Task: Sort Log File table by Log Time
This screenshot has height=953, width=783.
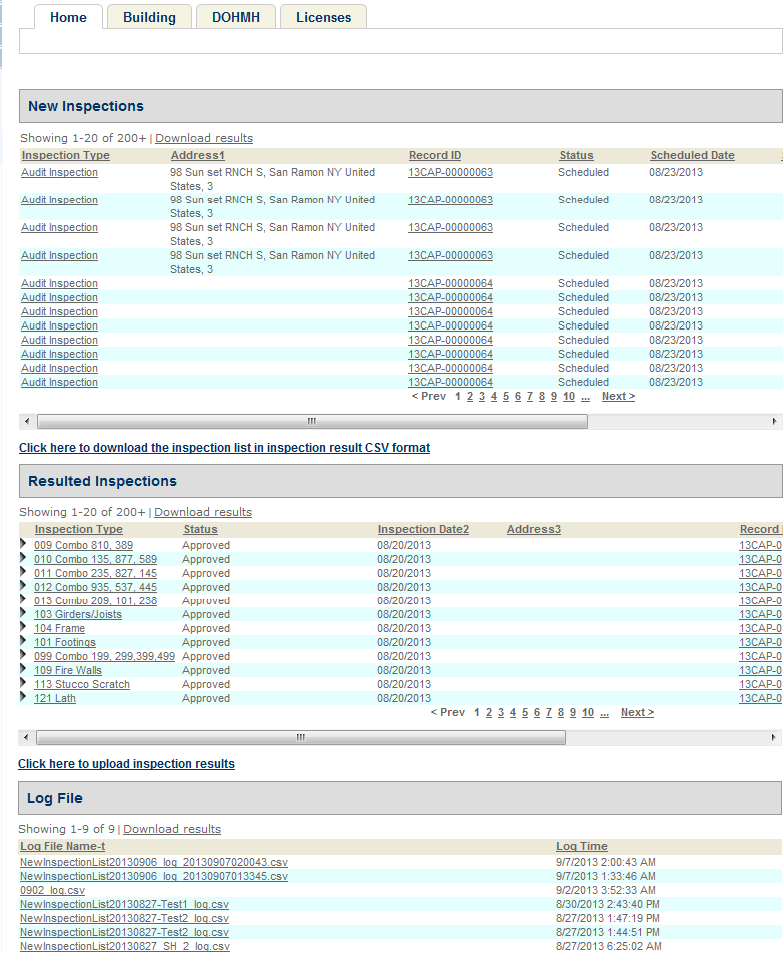Action: pyautogui.click(x=581, y=846)
